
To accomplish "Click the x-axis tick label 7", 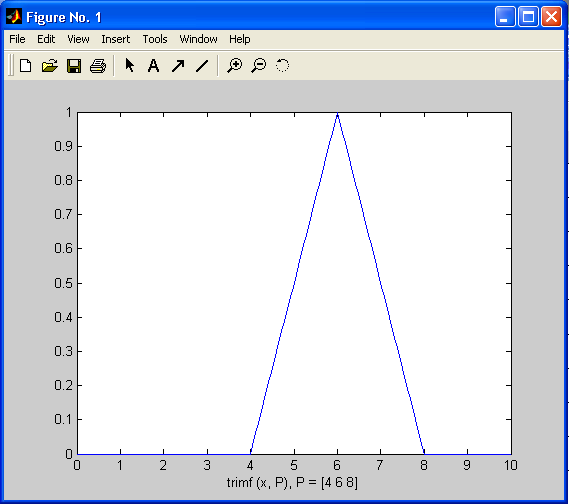I will pos(380,465).
